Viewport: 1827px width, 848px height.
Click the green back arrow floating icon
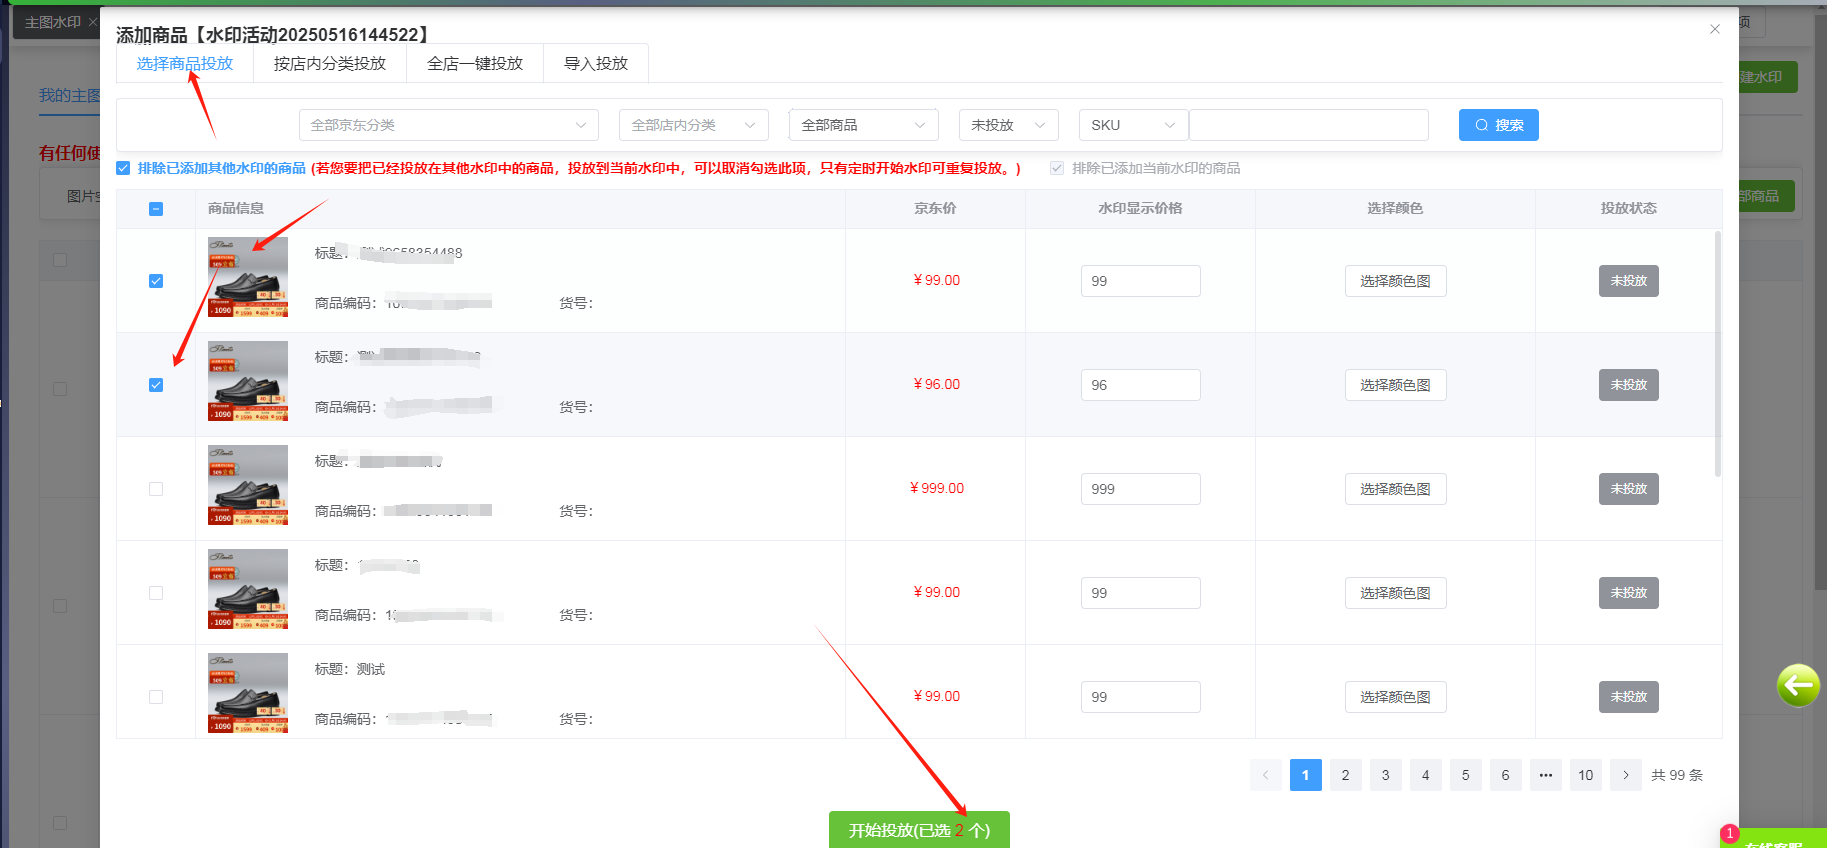(1797, 685)
